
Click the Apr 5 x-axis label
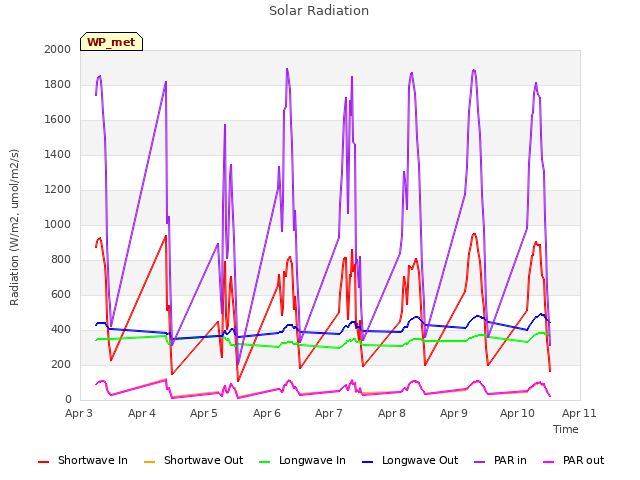pyautogui.click(x=204, y=413)
